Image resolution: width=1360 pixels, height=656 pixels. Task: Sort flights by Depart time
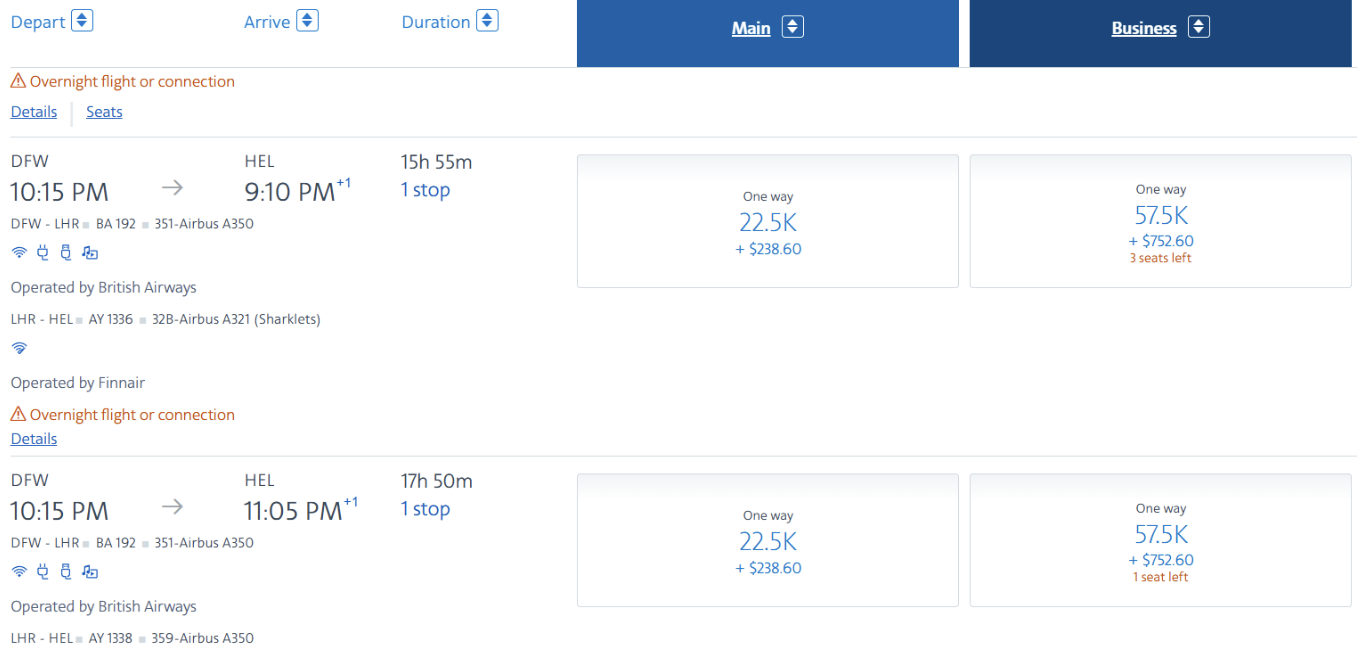click(x=82, y=20)
